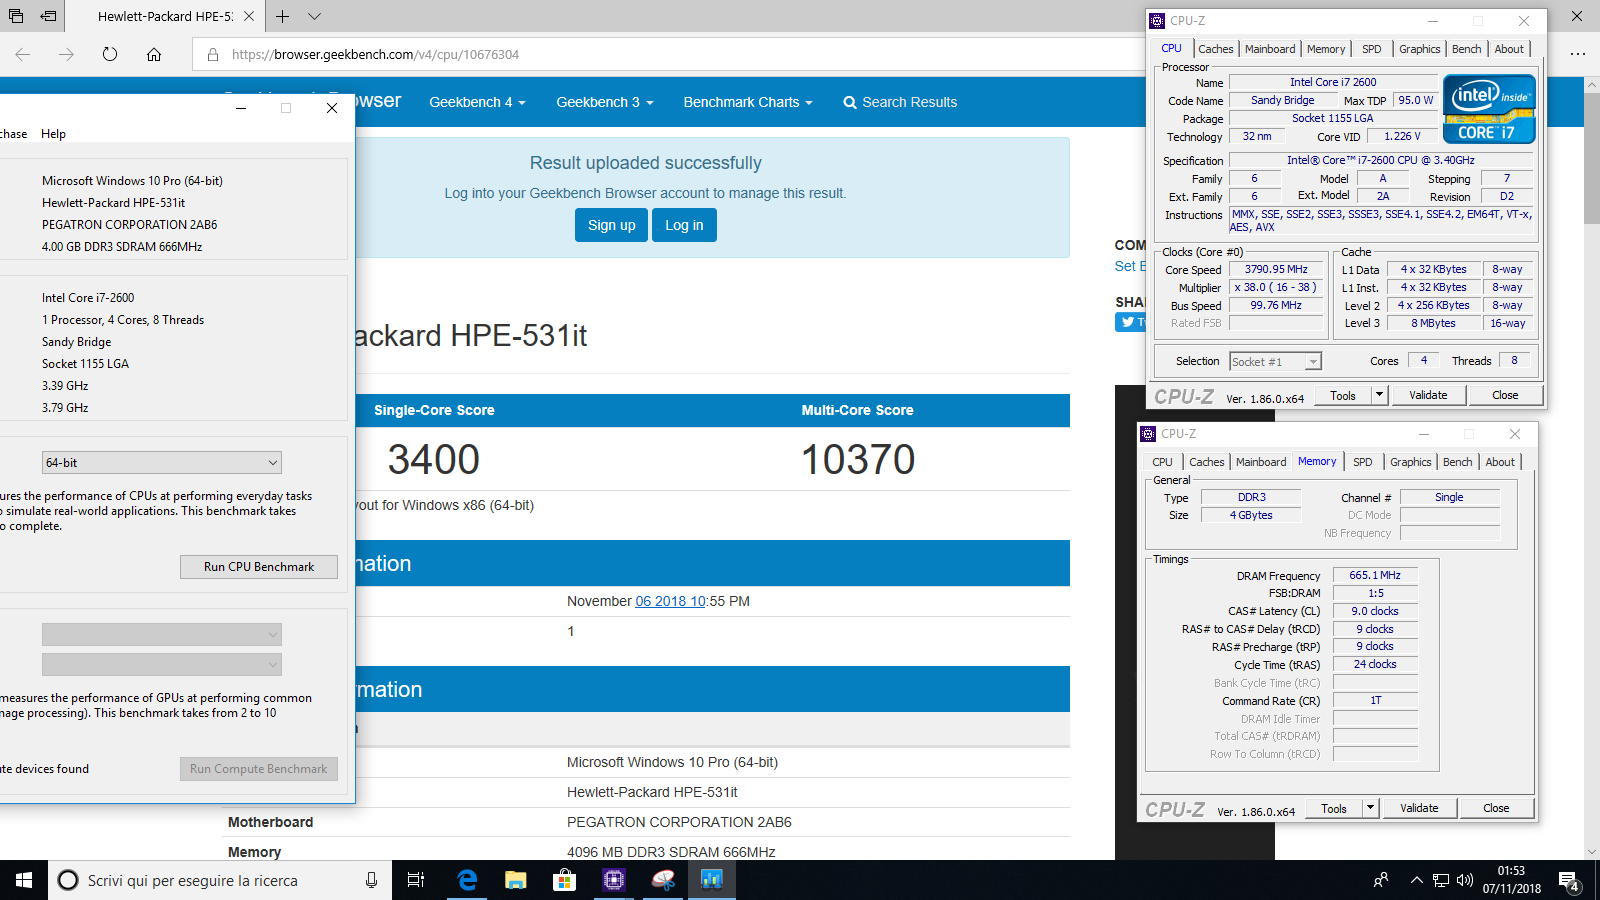Click Validate in bottom CPU-Z window
This screenshot has width=1600, height=900.
pos(1419,808)
